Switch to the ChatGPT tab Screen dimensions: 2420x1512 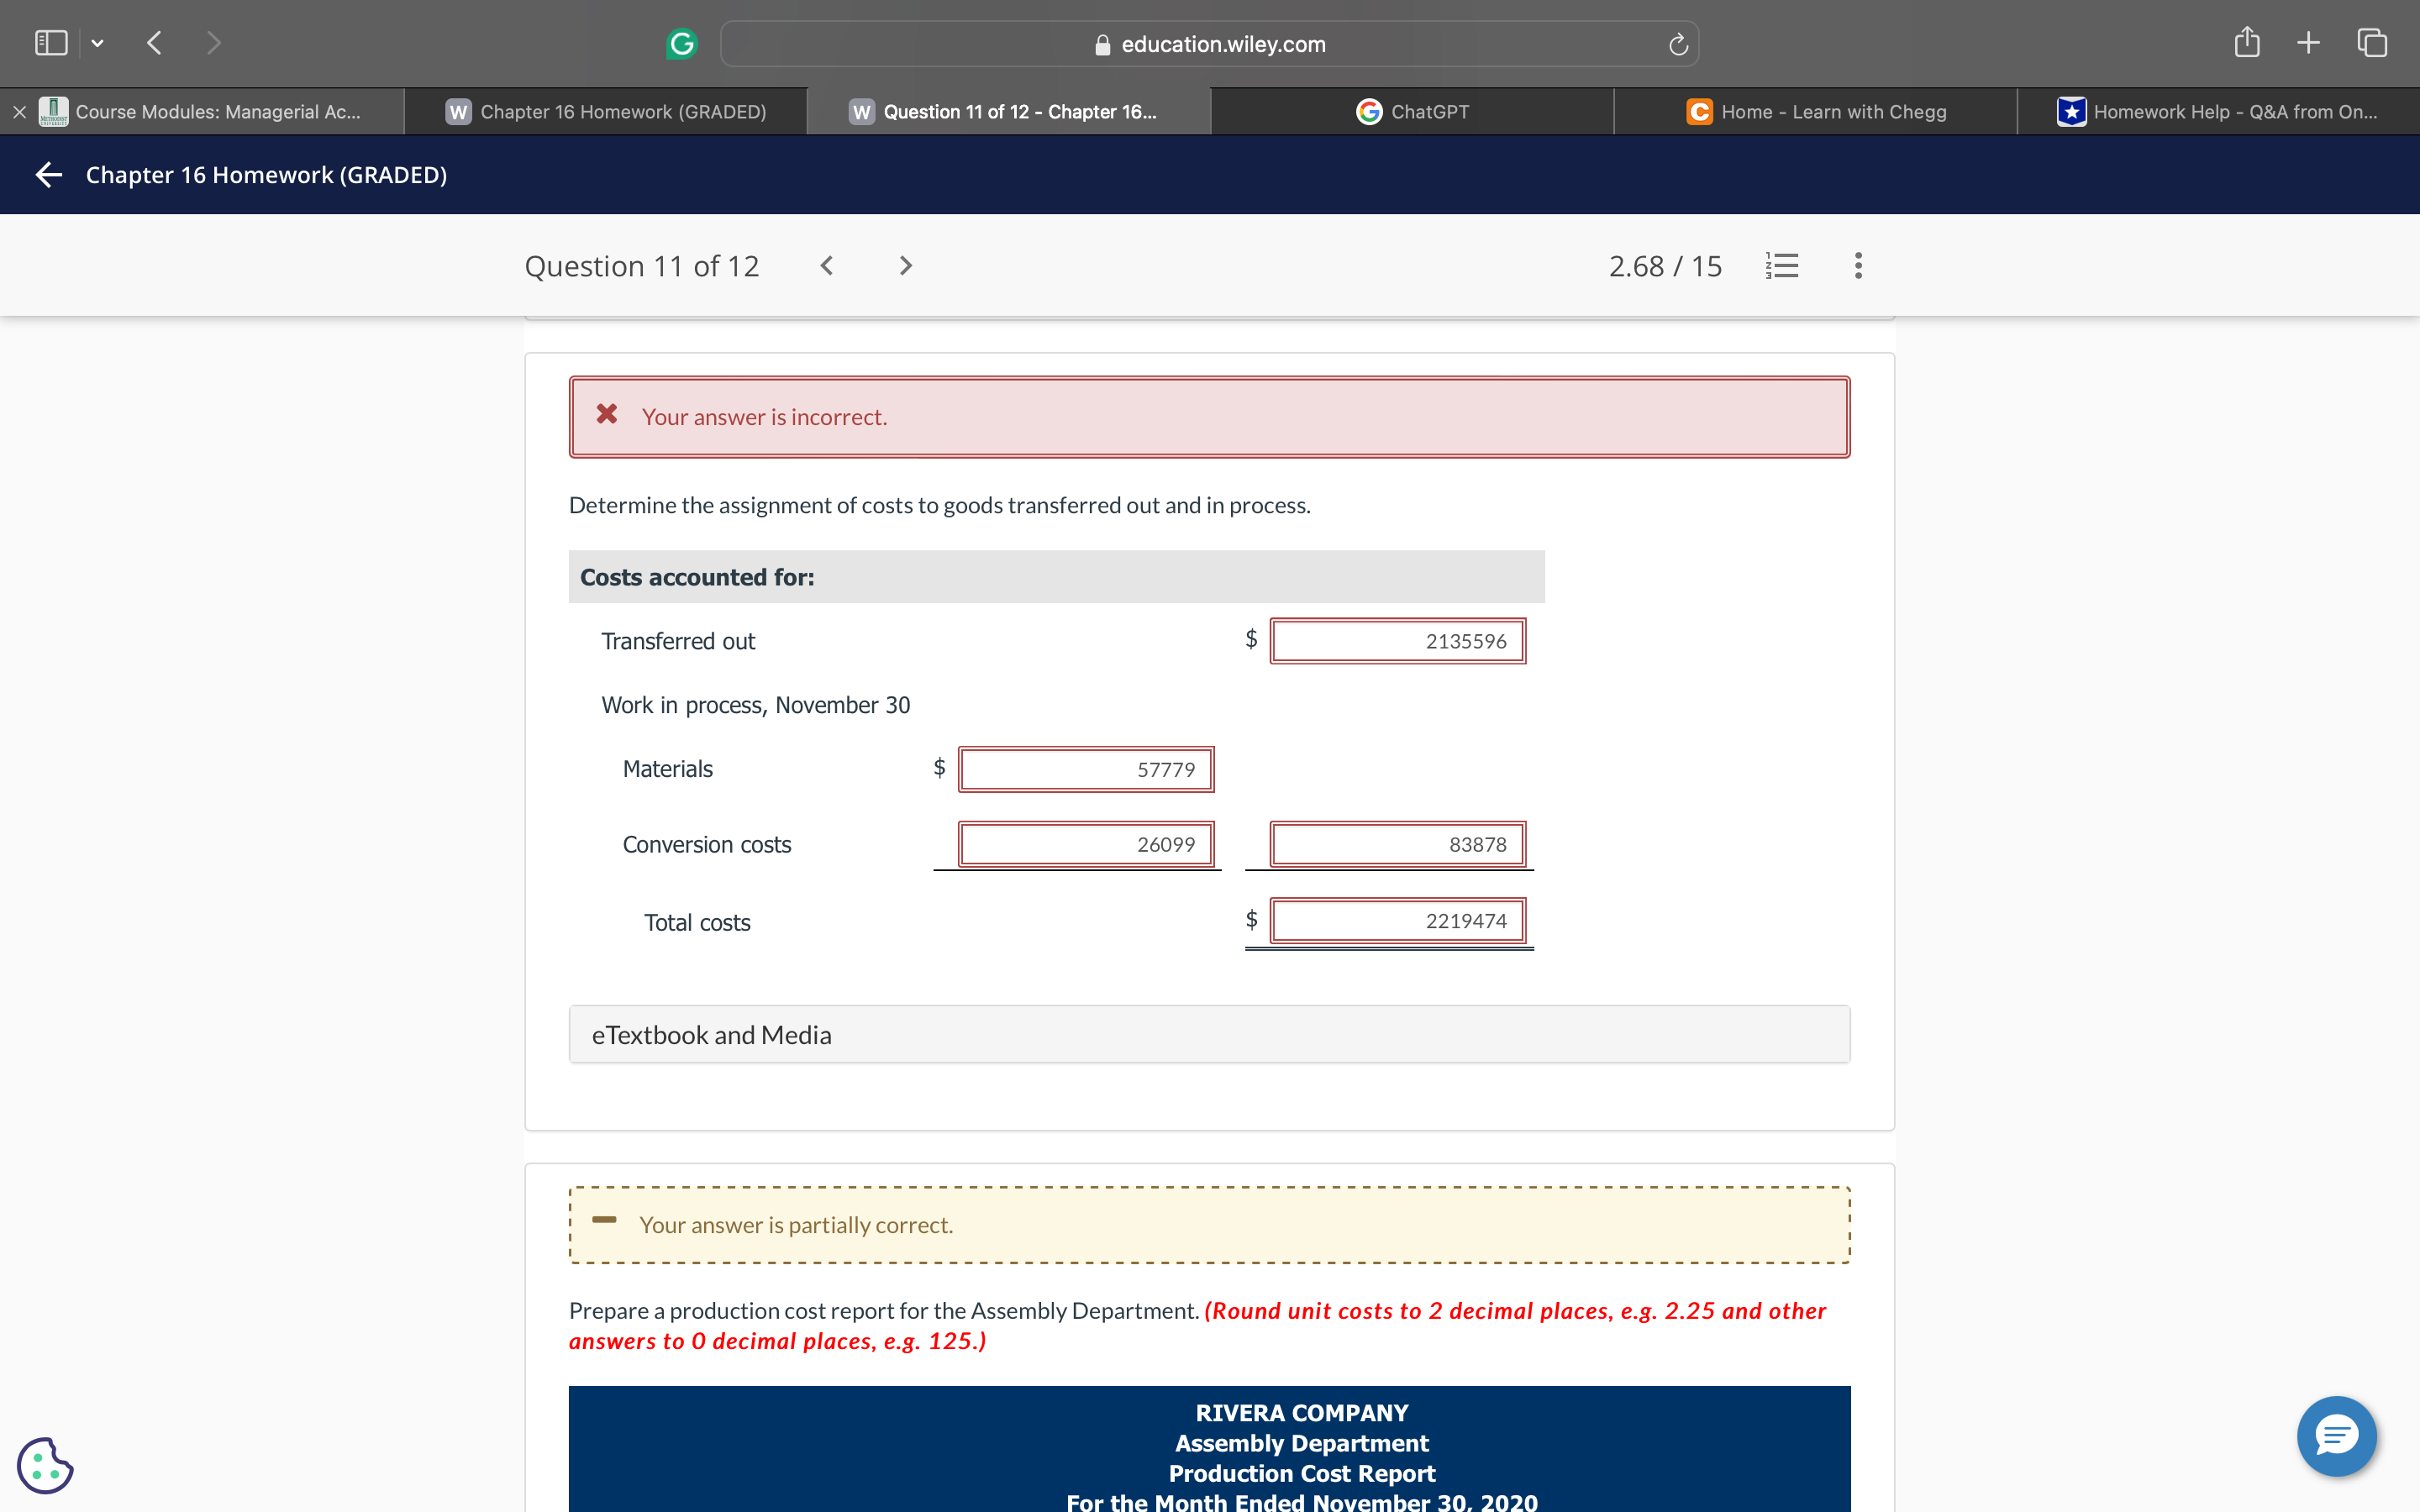[1413, 111]
